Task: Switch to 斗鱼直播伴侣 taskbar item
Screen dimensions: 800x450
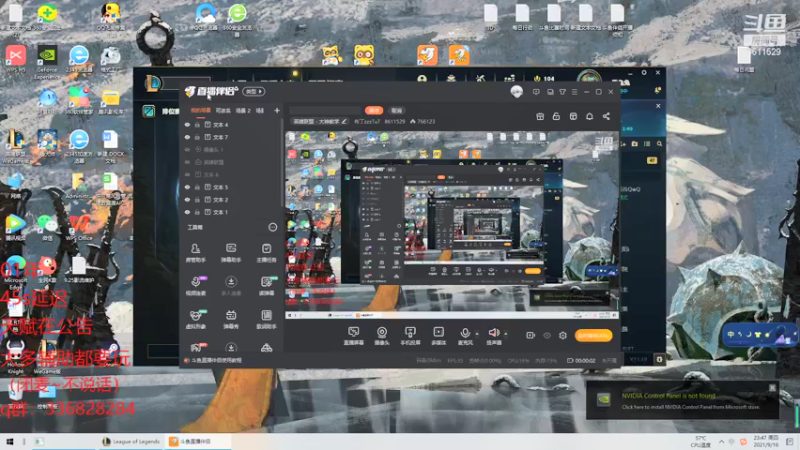Action: 198,442
